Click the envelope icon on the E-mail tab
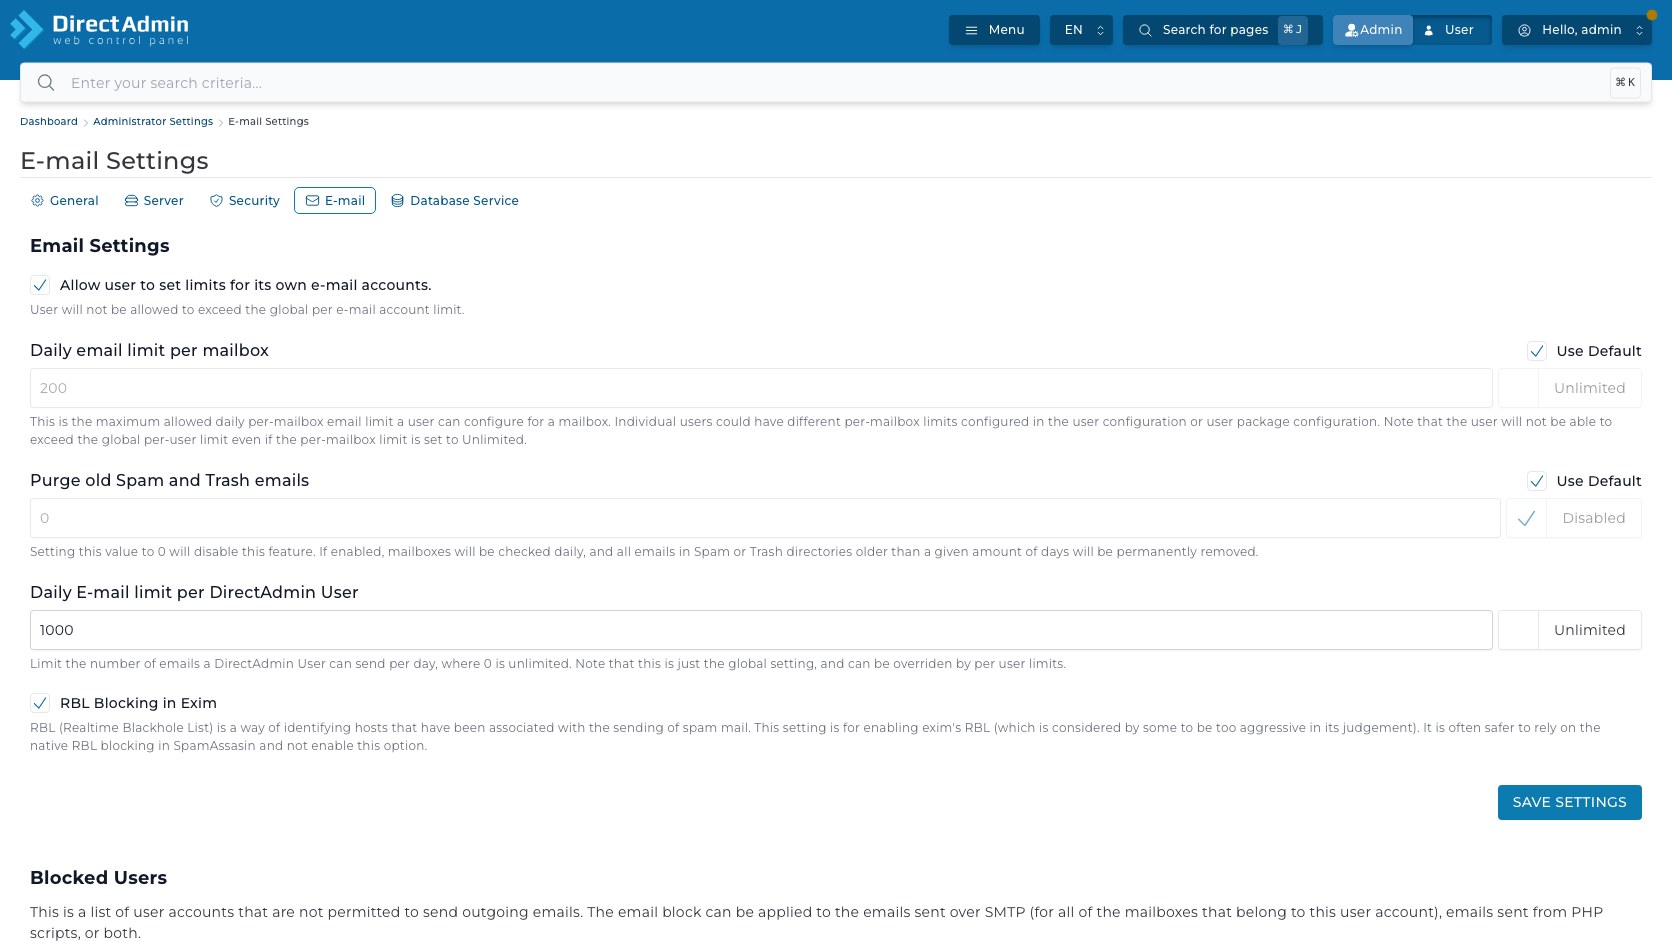 click(312, 201)
